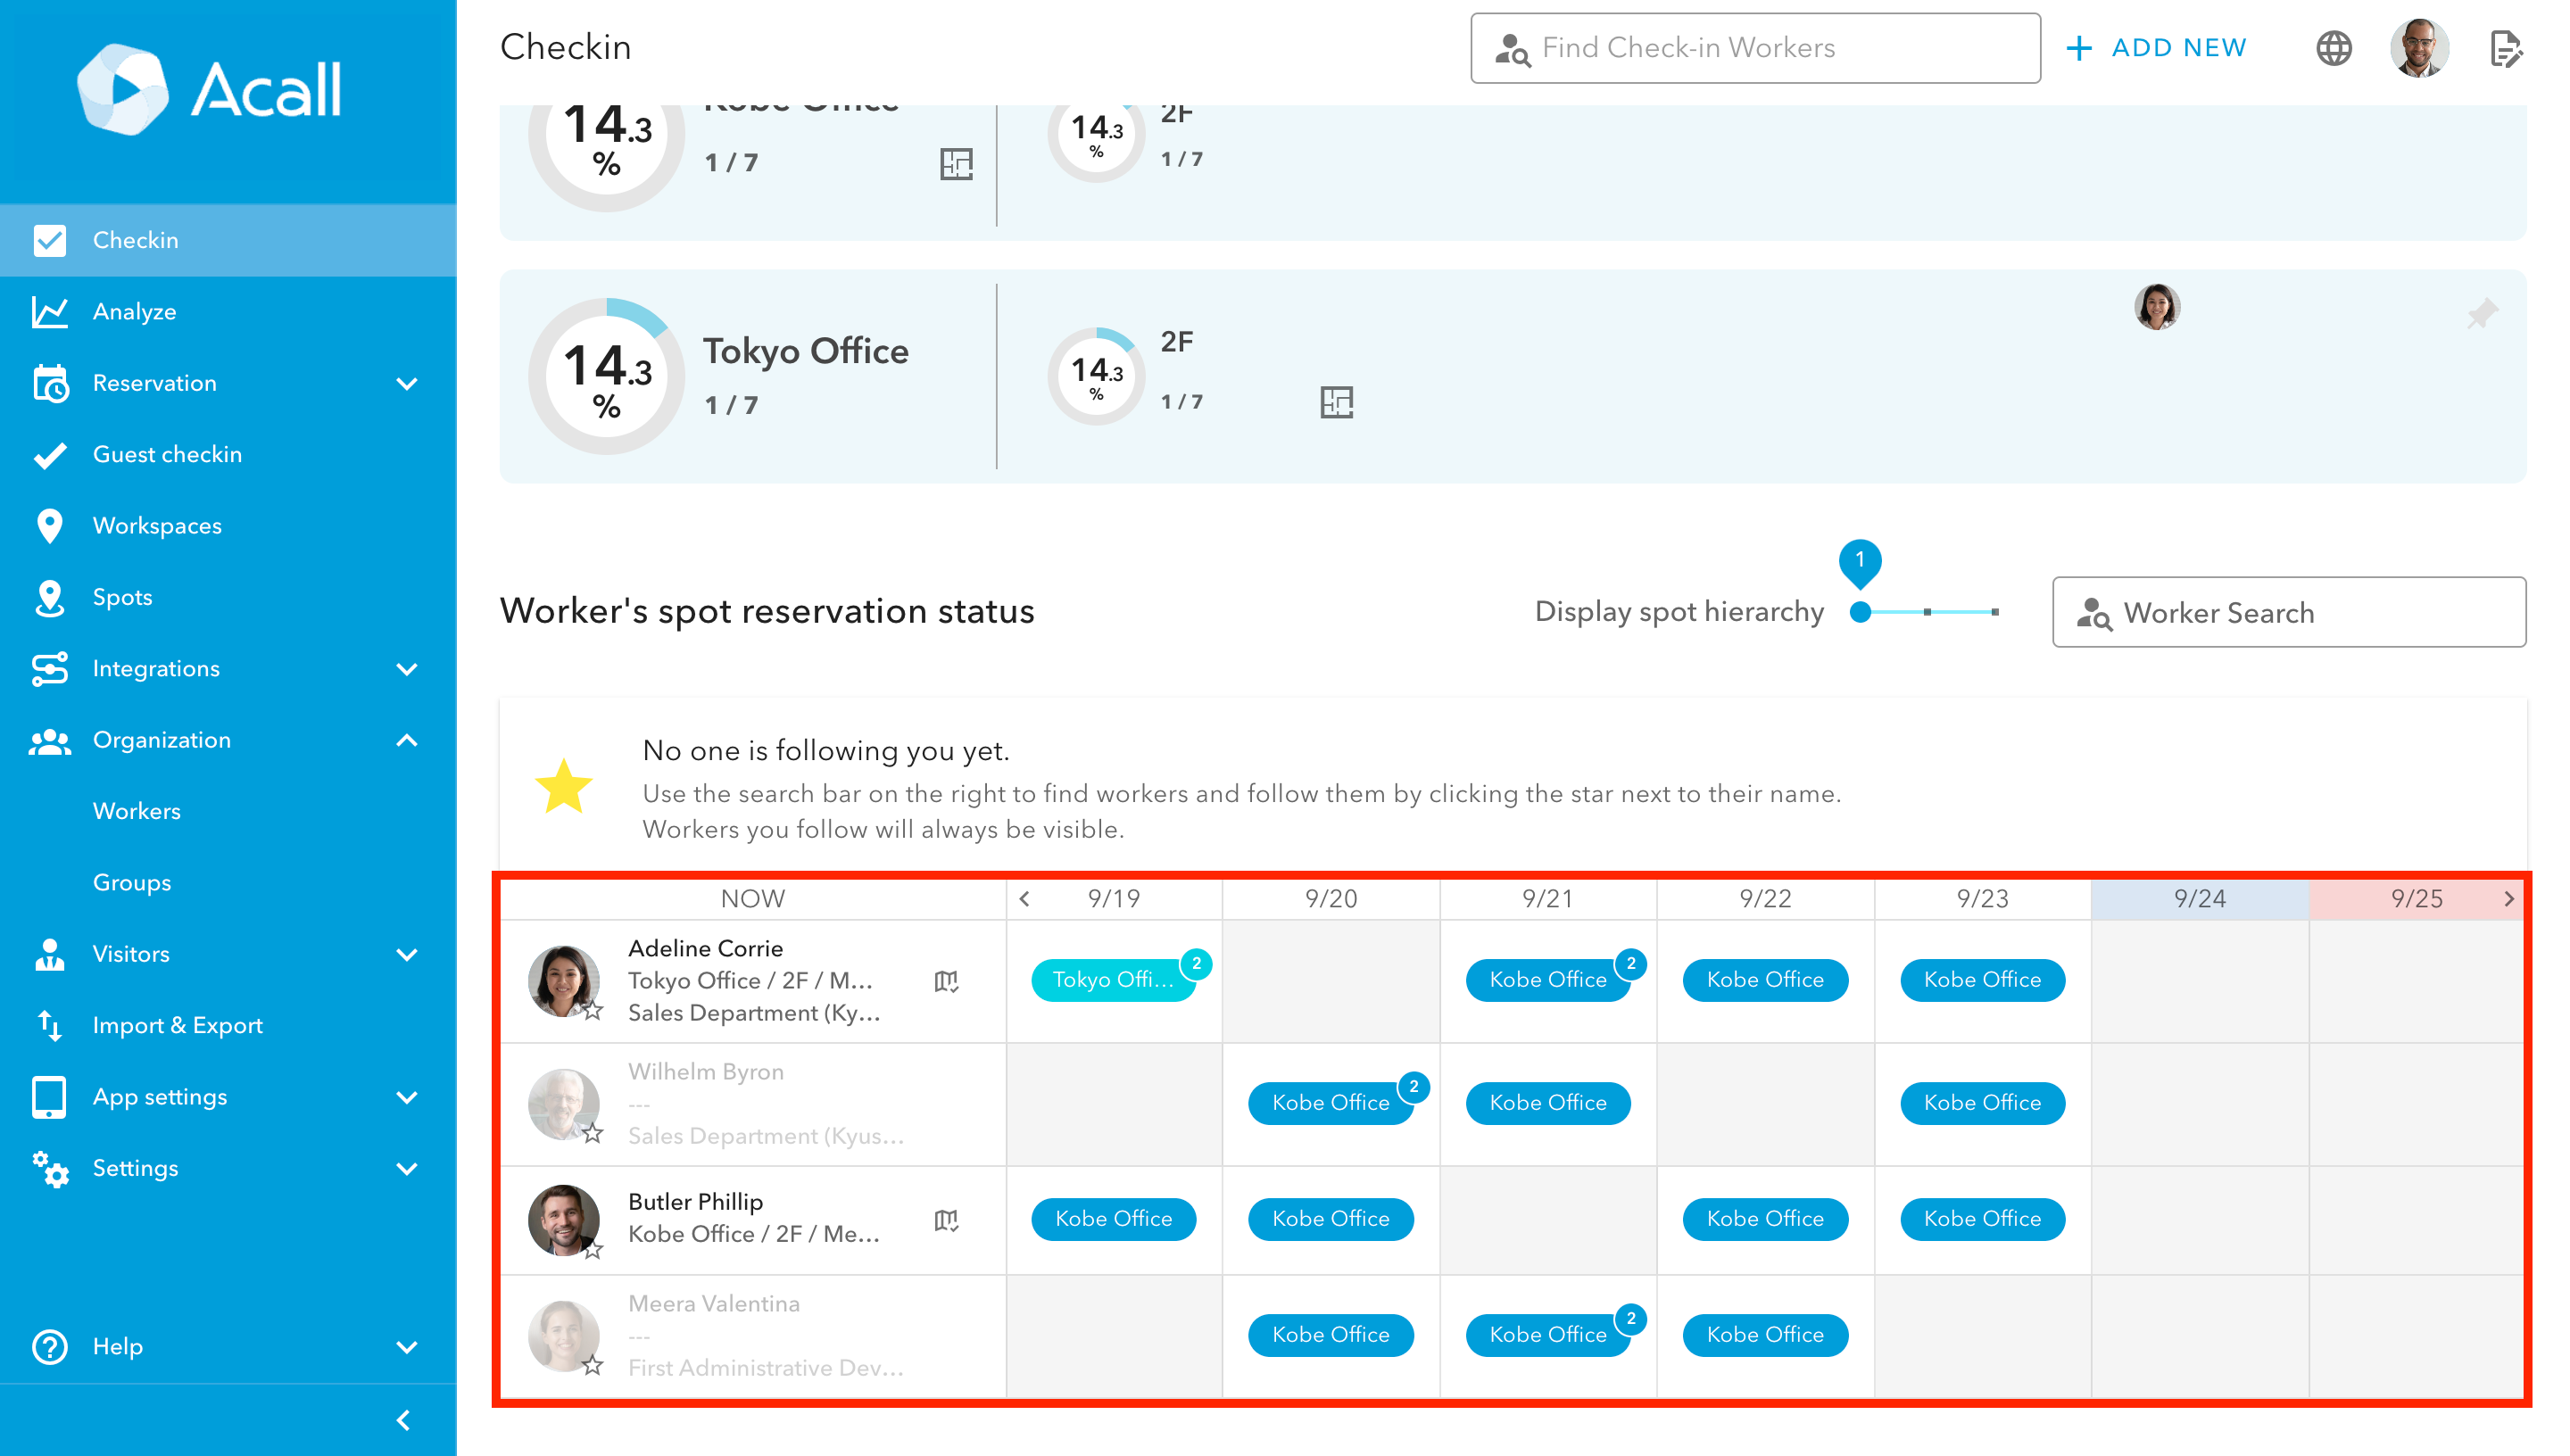Go to Guest checkin menu item

point(167,455)
